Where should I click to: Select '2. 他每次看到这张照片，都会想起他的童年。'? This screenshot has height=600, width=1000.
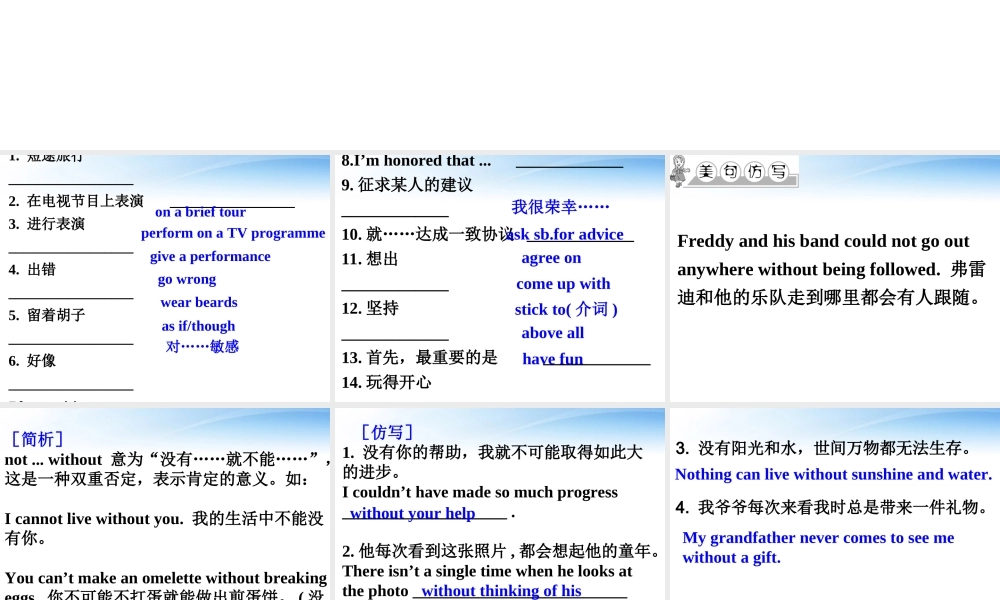pyautogui.click(x=501, y=550)
